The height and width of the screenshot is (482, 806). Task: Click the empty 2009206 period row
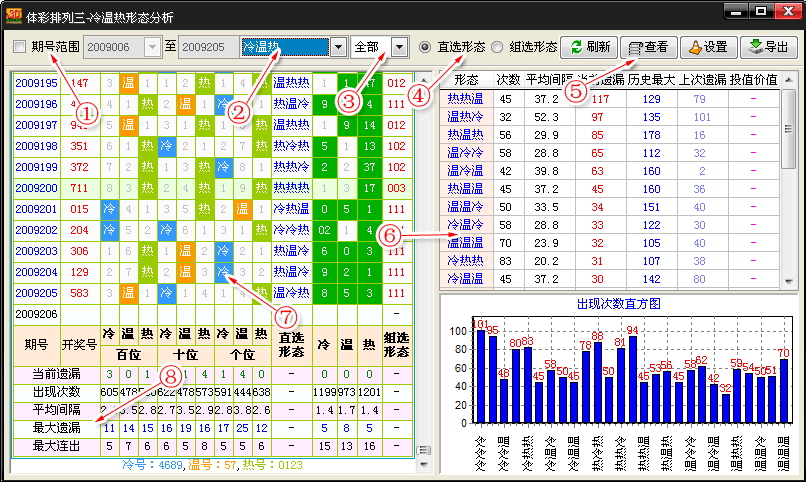pyautogui.click(x=213, y=314)
